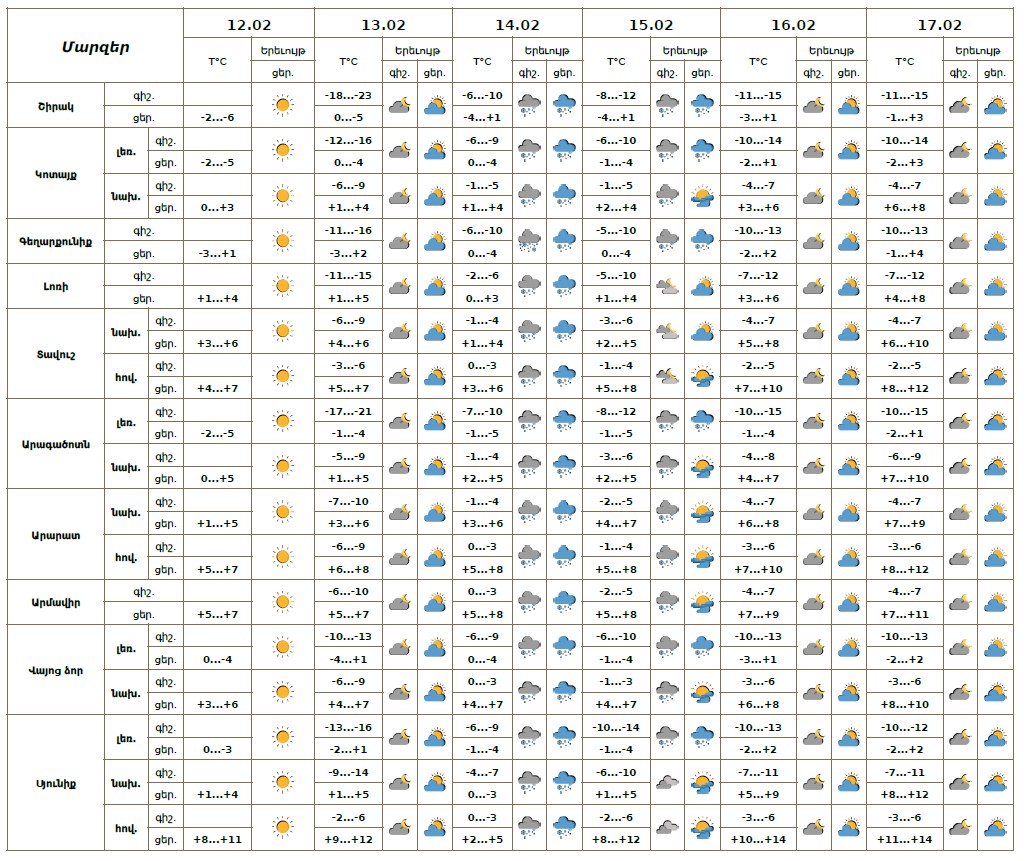Click Armavir's night icon for 13.02
This screenshot has height=861, width=1028.
(400, 602)
